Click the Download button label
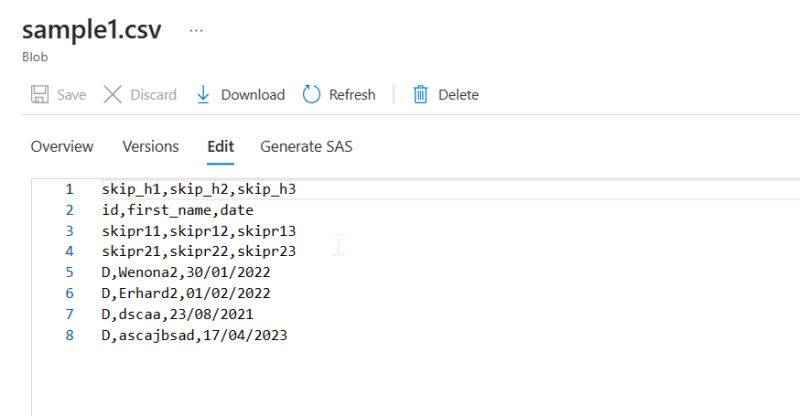The image size is (800, 416). 253,95
